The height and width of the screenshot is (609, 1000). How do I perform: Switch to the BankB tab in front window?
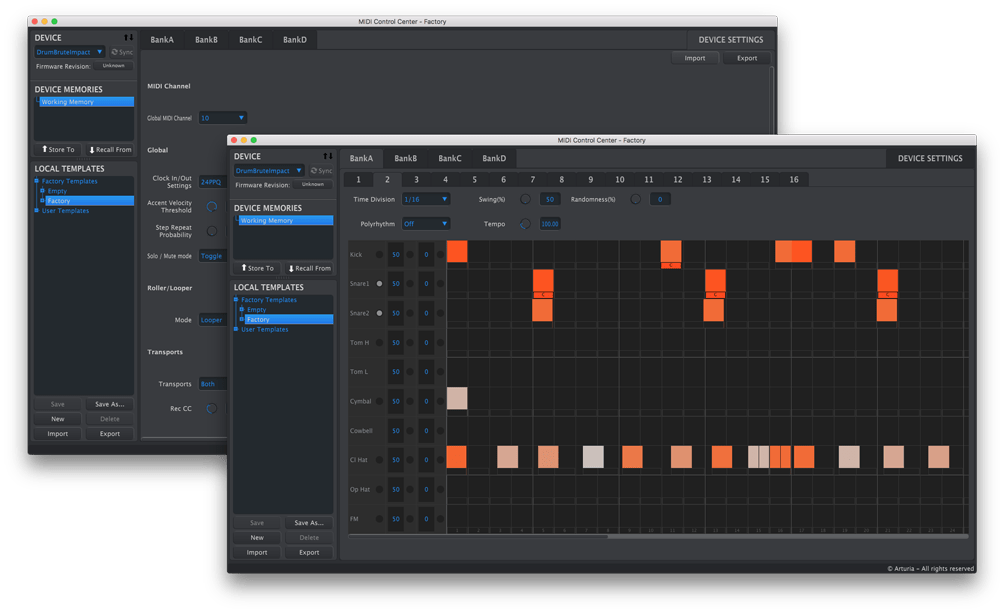click(x=406, y=158)
